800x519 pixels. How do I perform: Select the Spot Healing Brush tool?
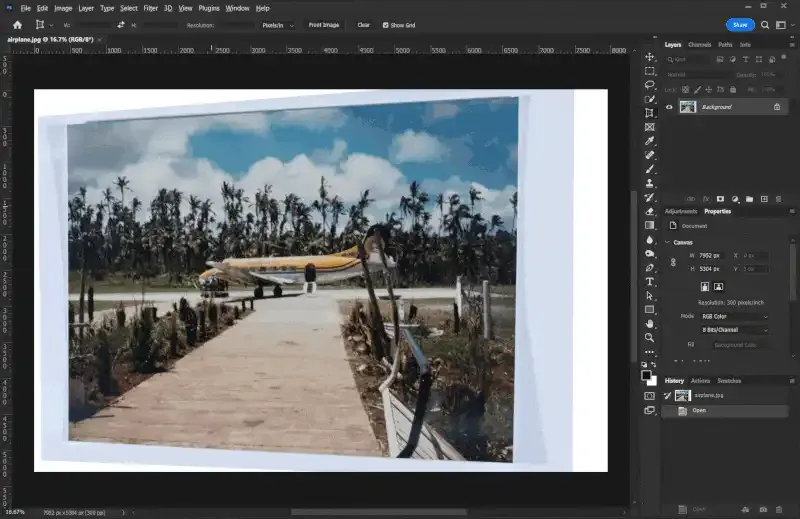point(649,155)
